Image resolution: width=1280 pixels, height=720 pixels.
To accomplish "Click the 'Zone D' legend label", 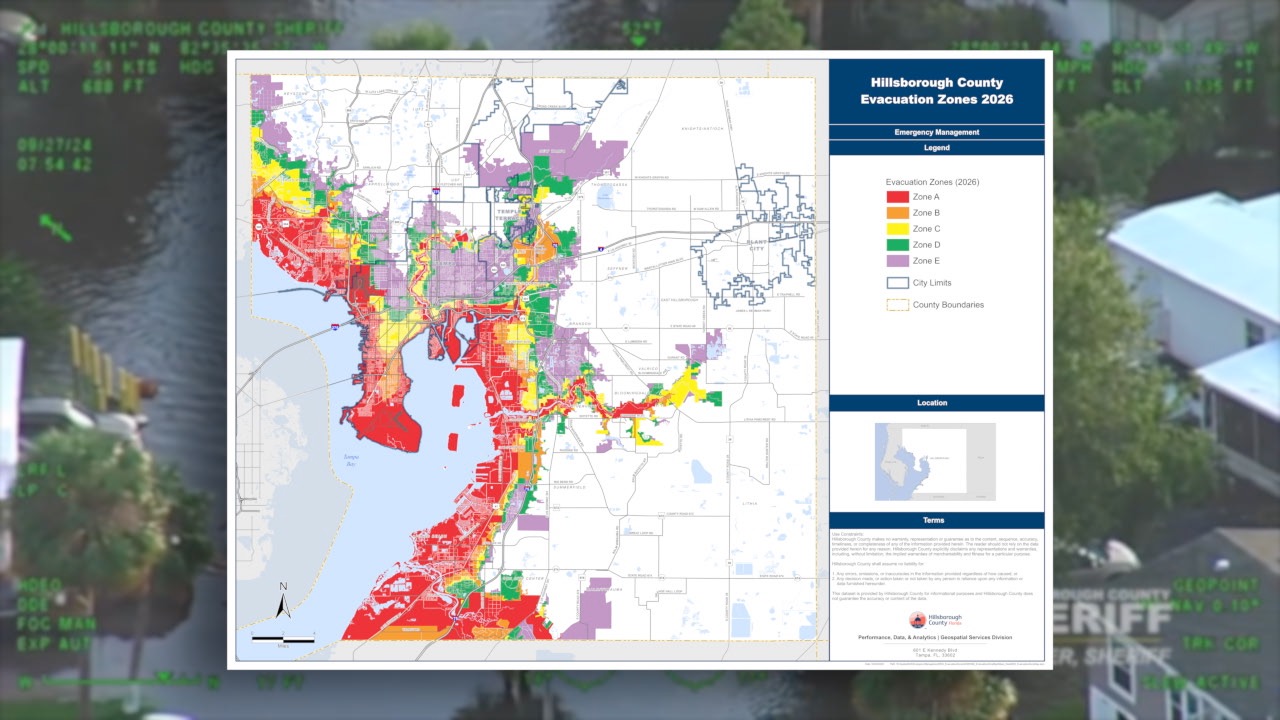I will (926, 245).
